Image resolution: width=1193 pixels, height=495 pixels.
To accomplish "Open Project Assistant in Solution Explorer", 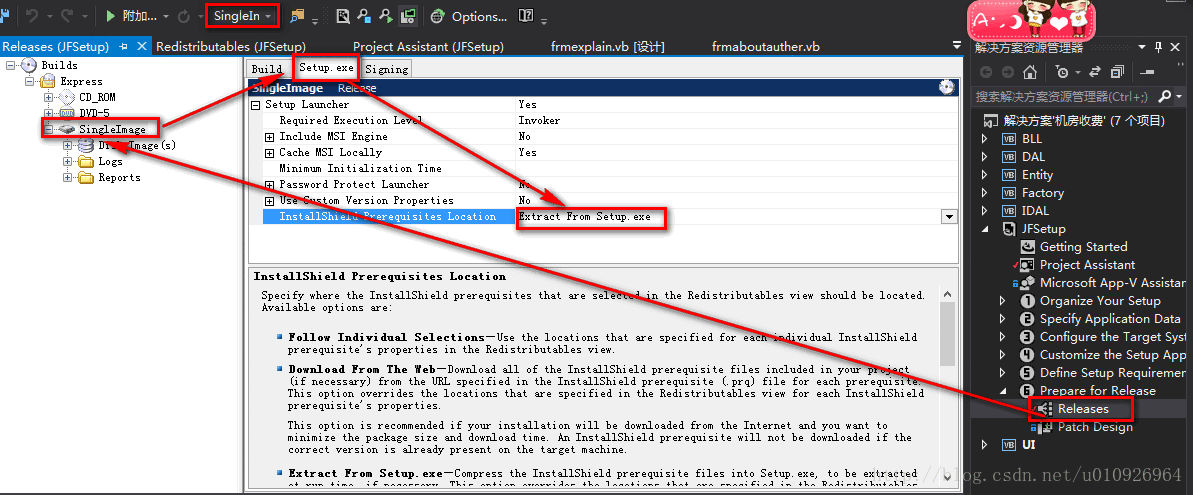I will coord(1087,265).
